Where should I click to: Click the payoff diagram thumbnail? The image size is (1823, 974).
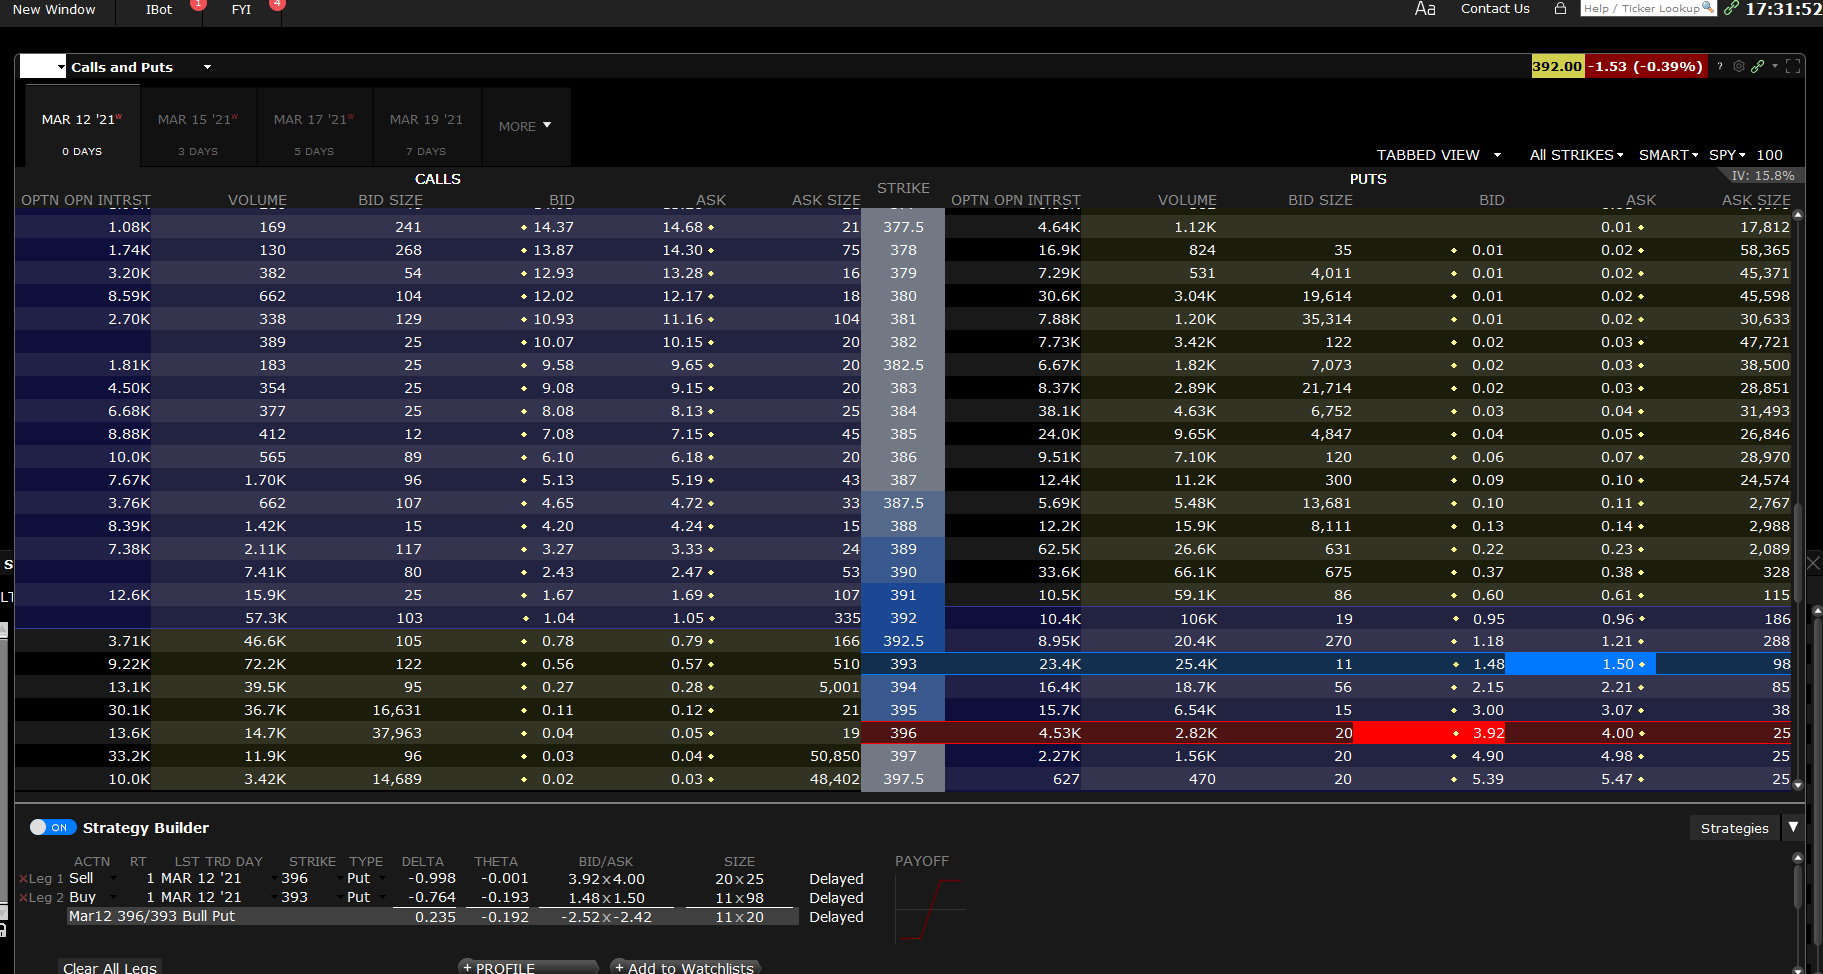tap(931, 909)
